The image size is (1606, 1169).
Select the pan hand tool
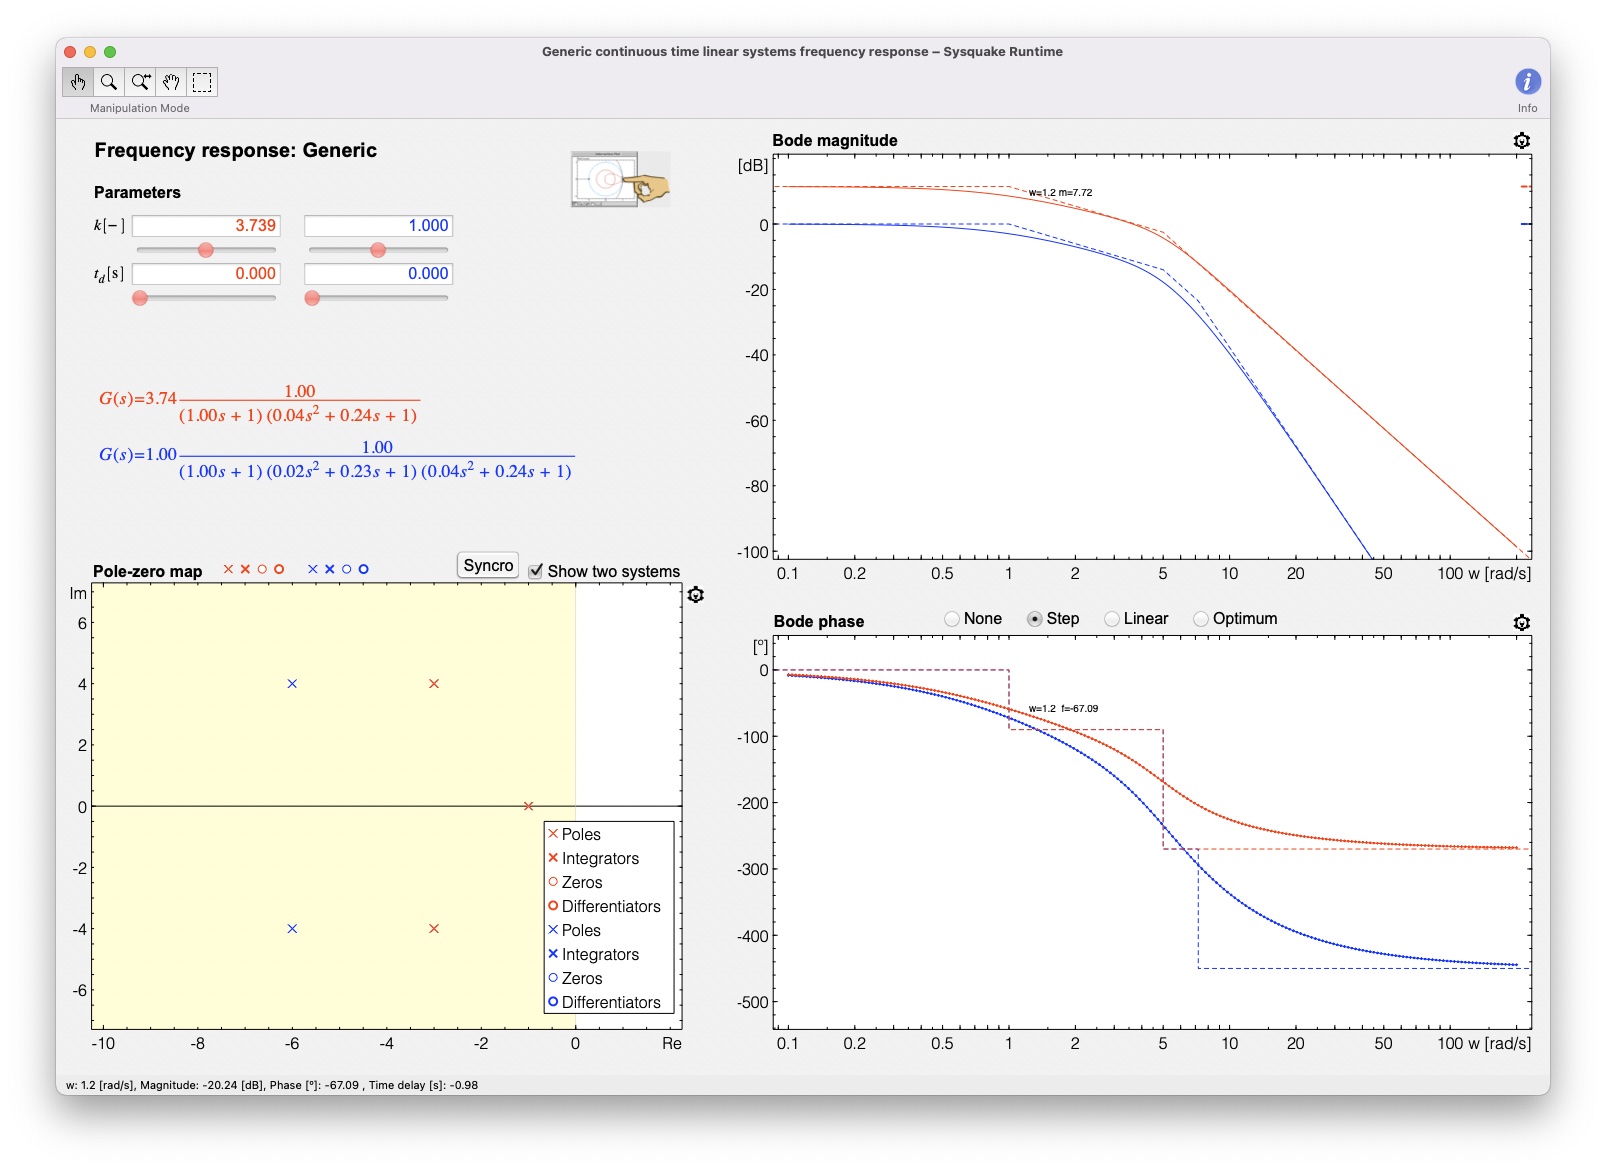[171, 83]
